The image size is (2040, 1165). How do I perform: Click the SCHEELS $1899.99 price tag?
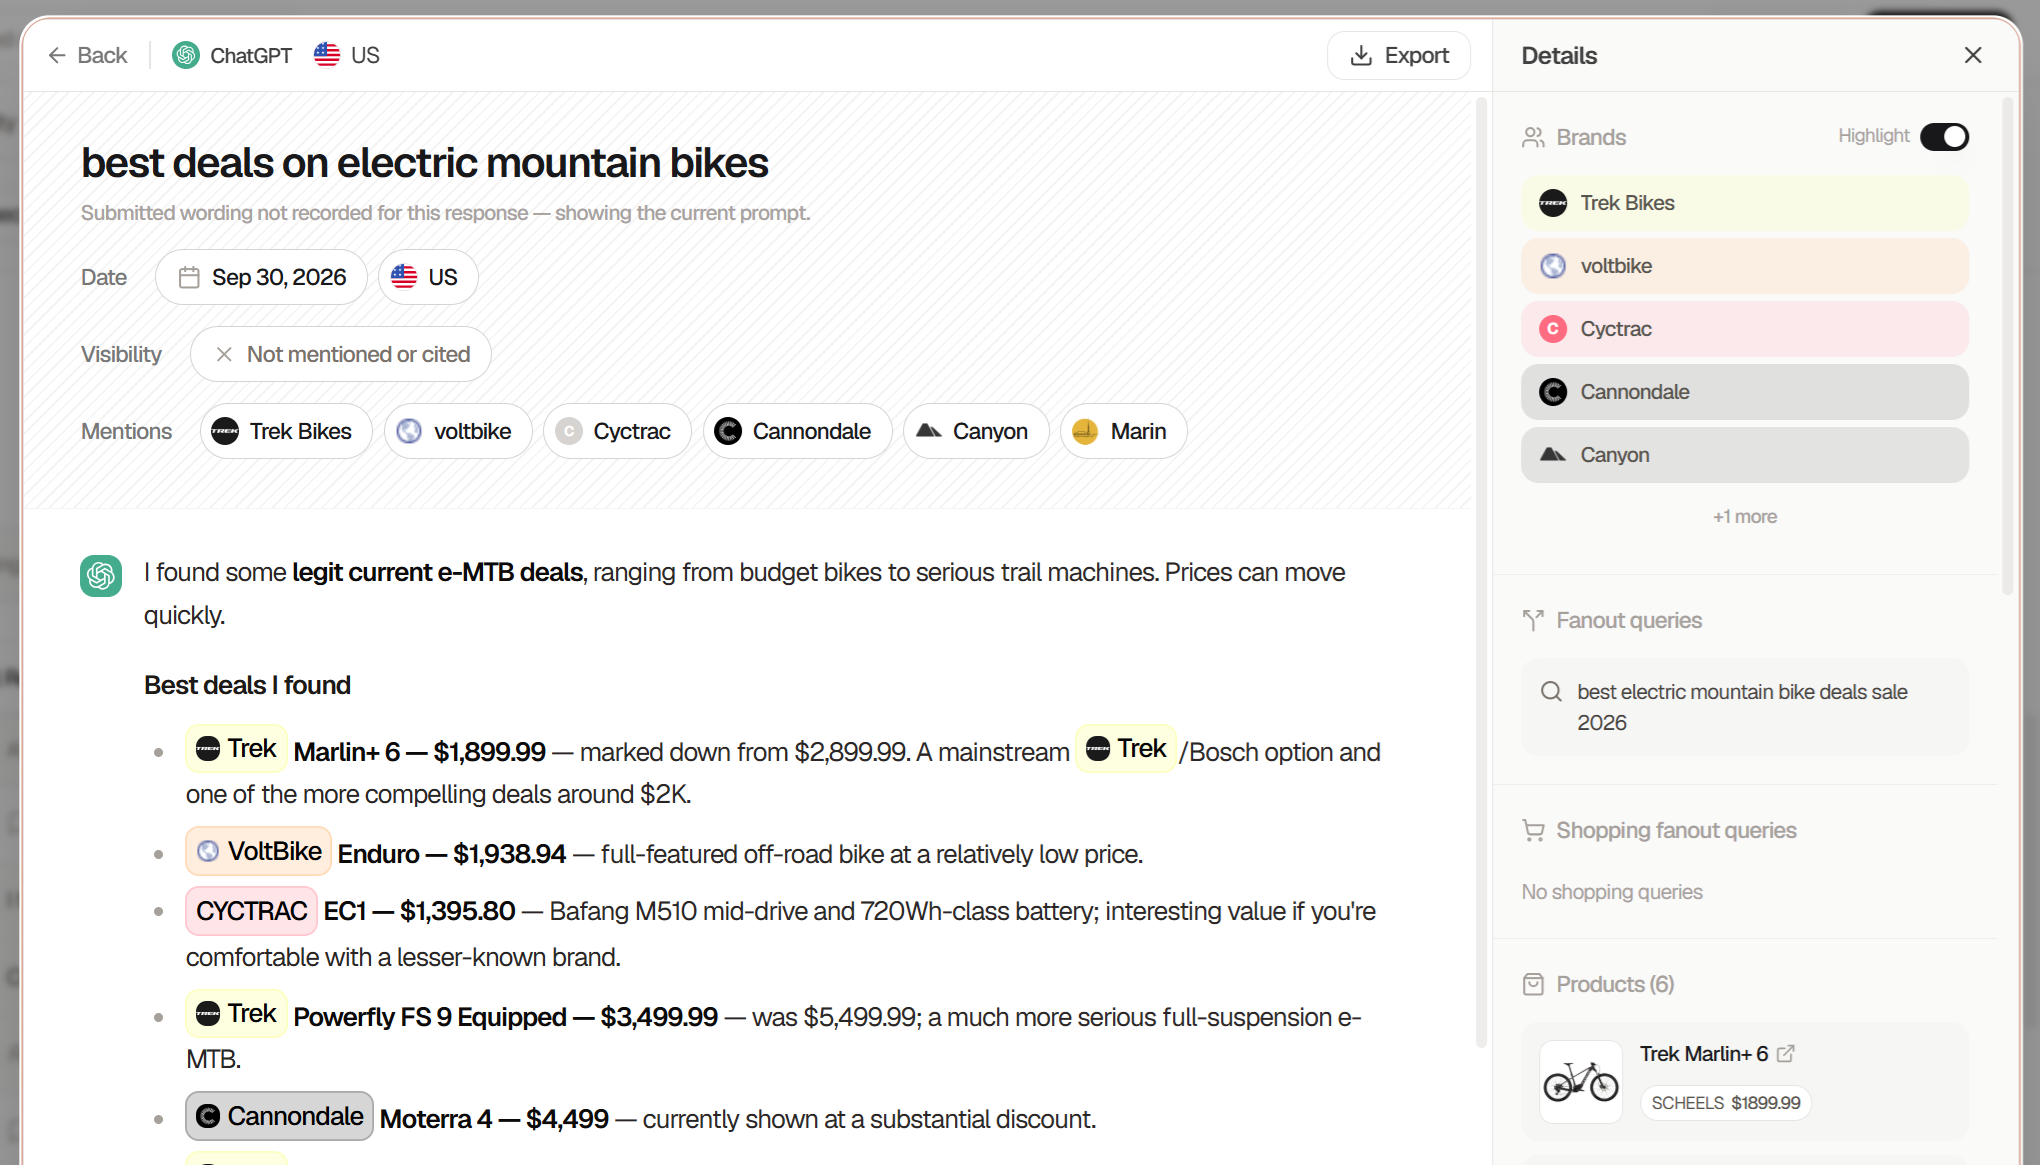1725,1103
